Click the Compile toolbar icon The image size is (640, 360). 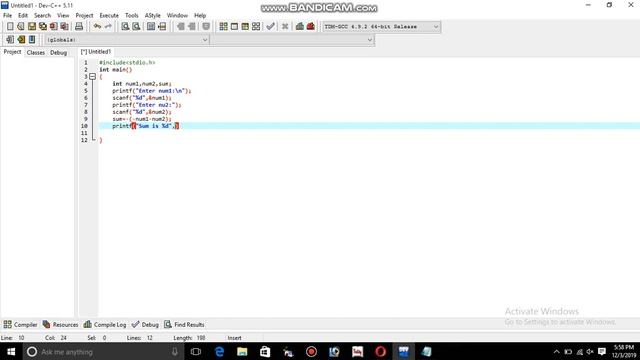pyautogui.click(x=223, y=27)
